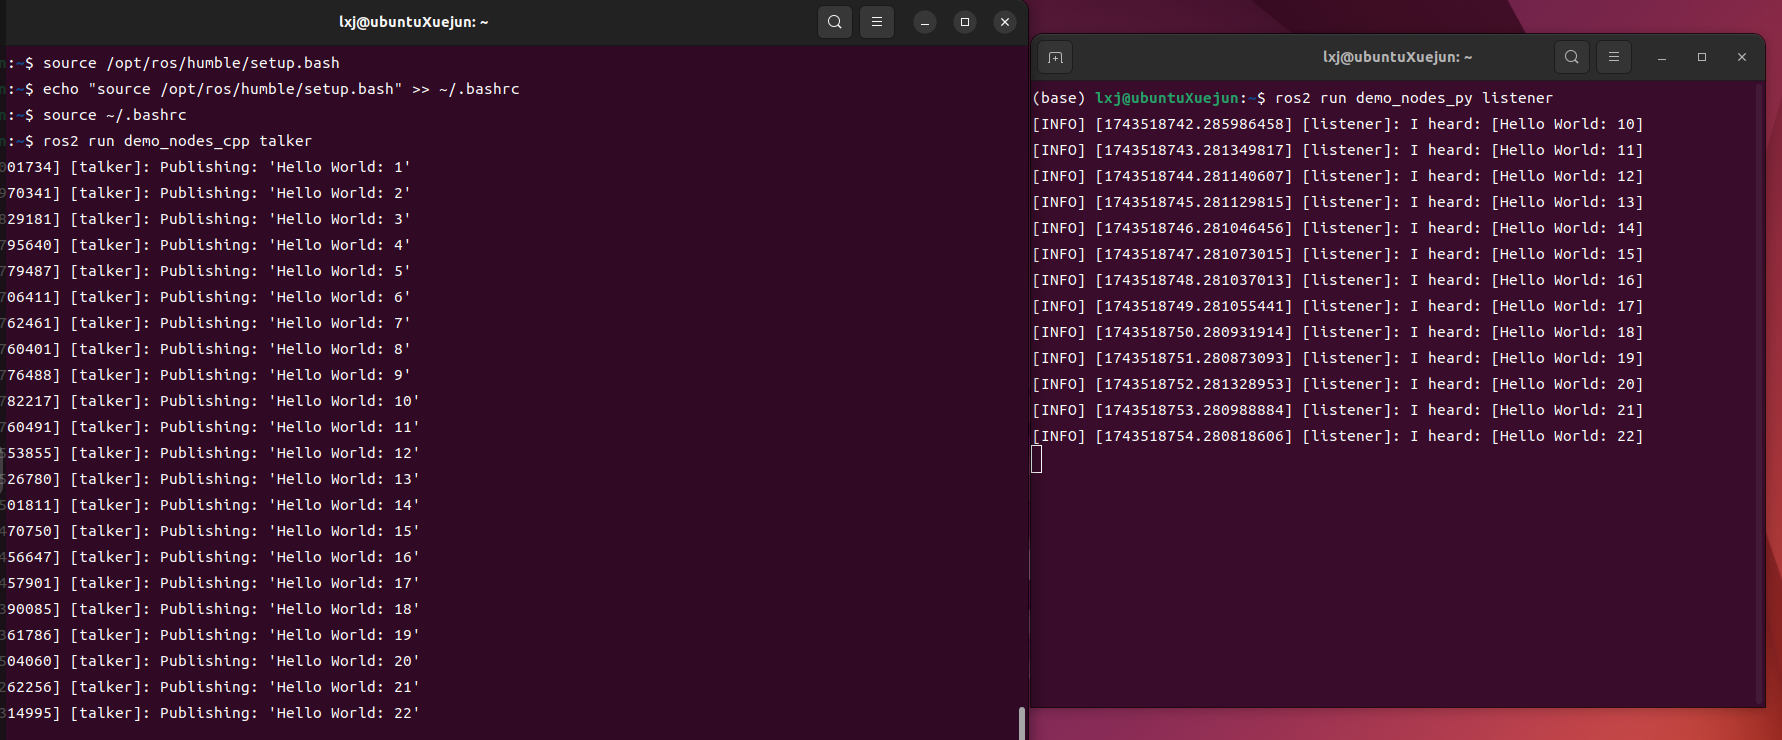Open hamburger menu in left talker terminal
The width and height of the screenshot is (1782, 740).
click(877, 22)
